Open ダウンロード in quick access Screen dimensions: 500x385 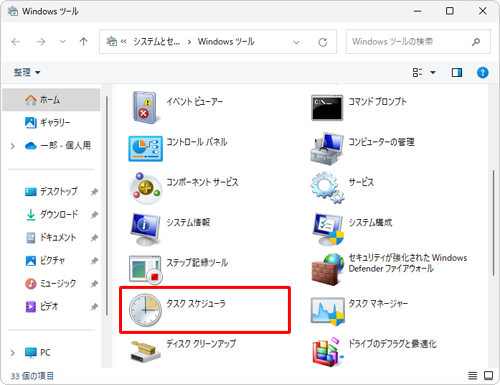tap(51, 214)
